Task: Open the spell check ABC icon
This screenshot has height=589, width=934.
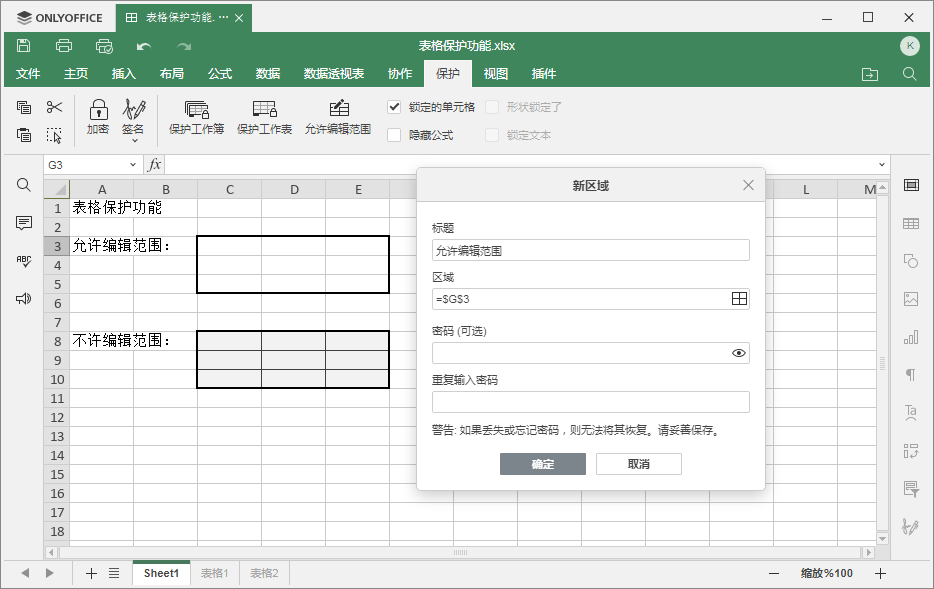Action: pyautogui.click(x=24, y=261)
